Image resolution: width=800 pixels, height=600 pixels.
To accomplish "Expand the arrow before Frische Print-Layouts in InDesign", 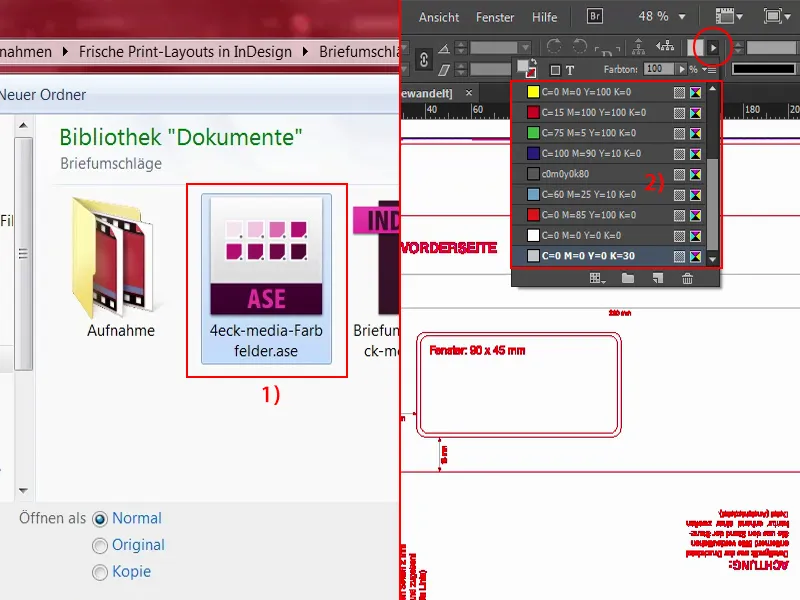I will pos(65,52).
